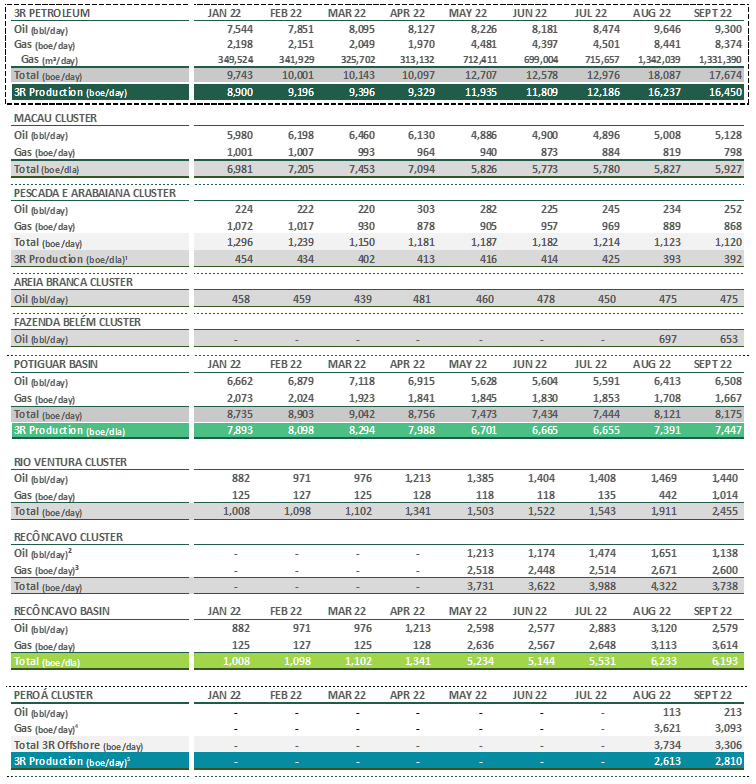Click the RIO VENTURA CLUSTER heading
Viewport: 756px width, 784px height.
click(x=70, y=462)
